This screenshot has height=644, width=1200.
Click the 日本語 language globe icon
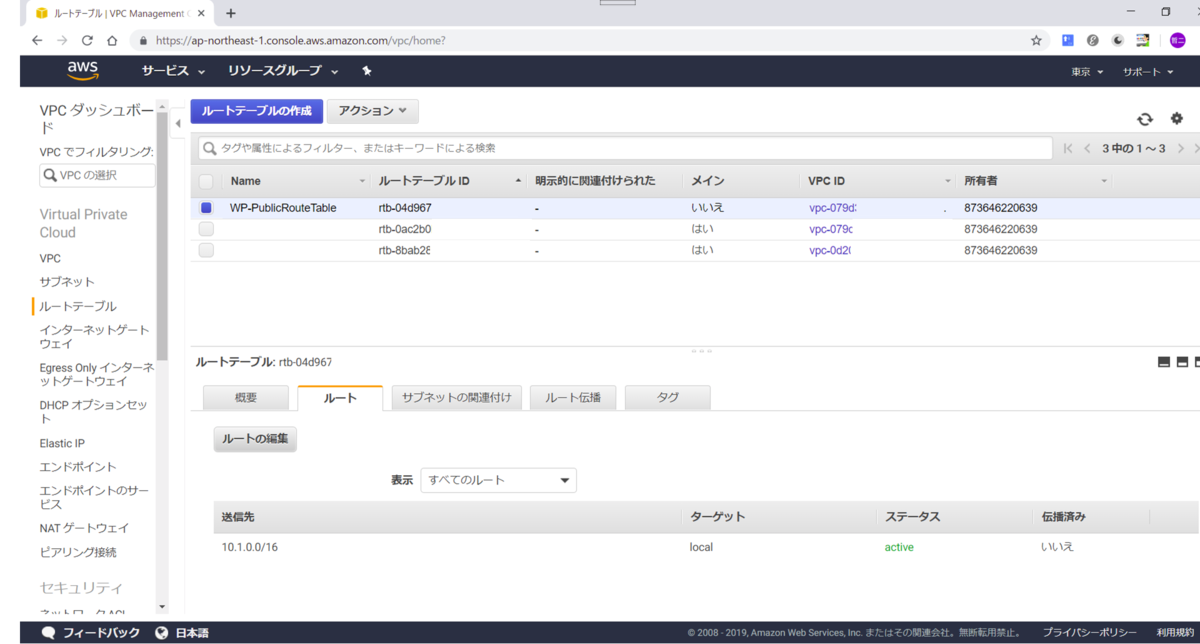click(161, 631)
